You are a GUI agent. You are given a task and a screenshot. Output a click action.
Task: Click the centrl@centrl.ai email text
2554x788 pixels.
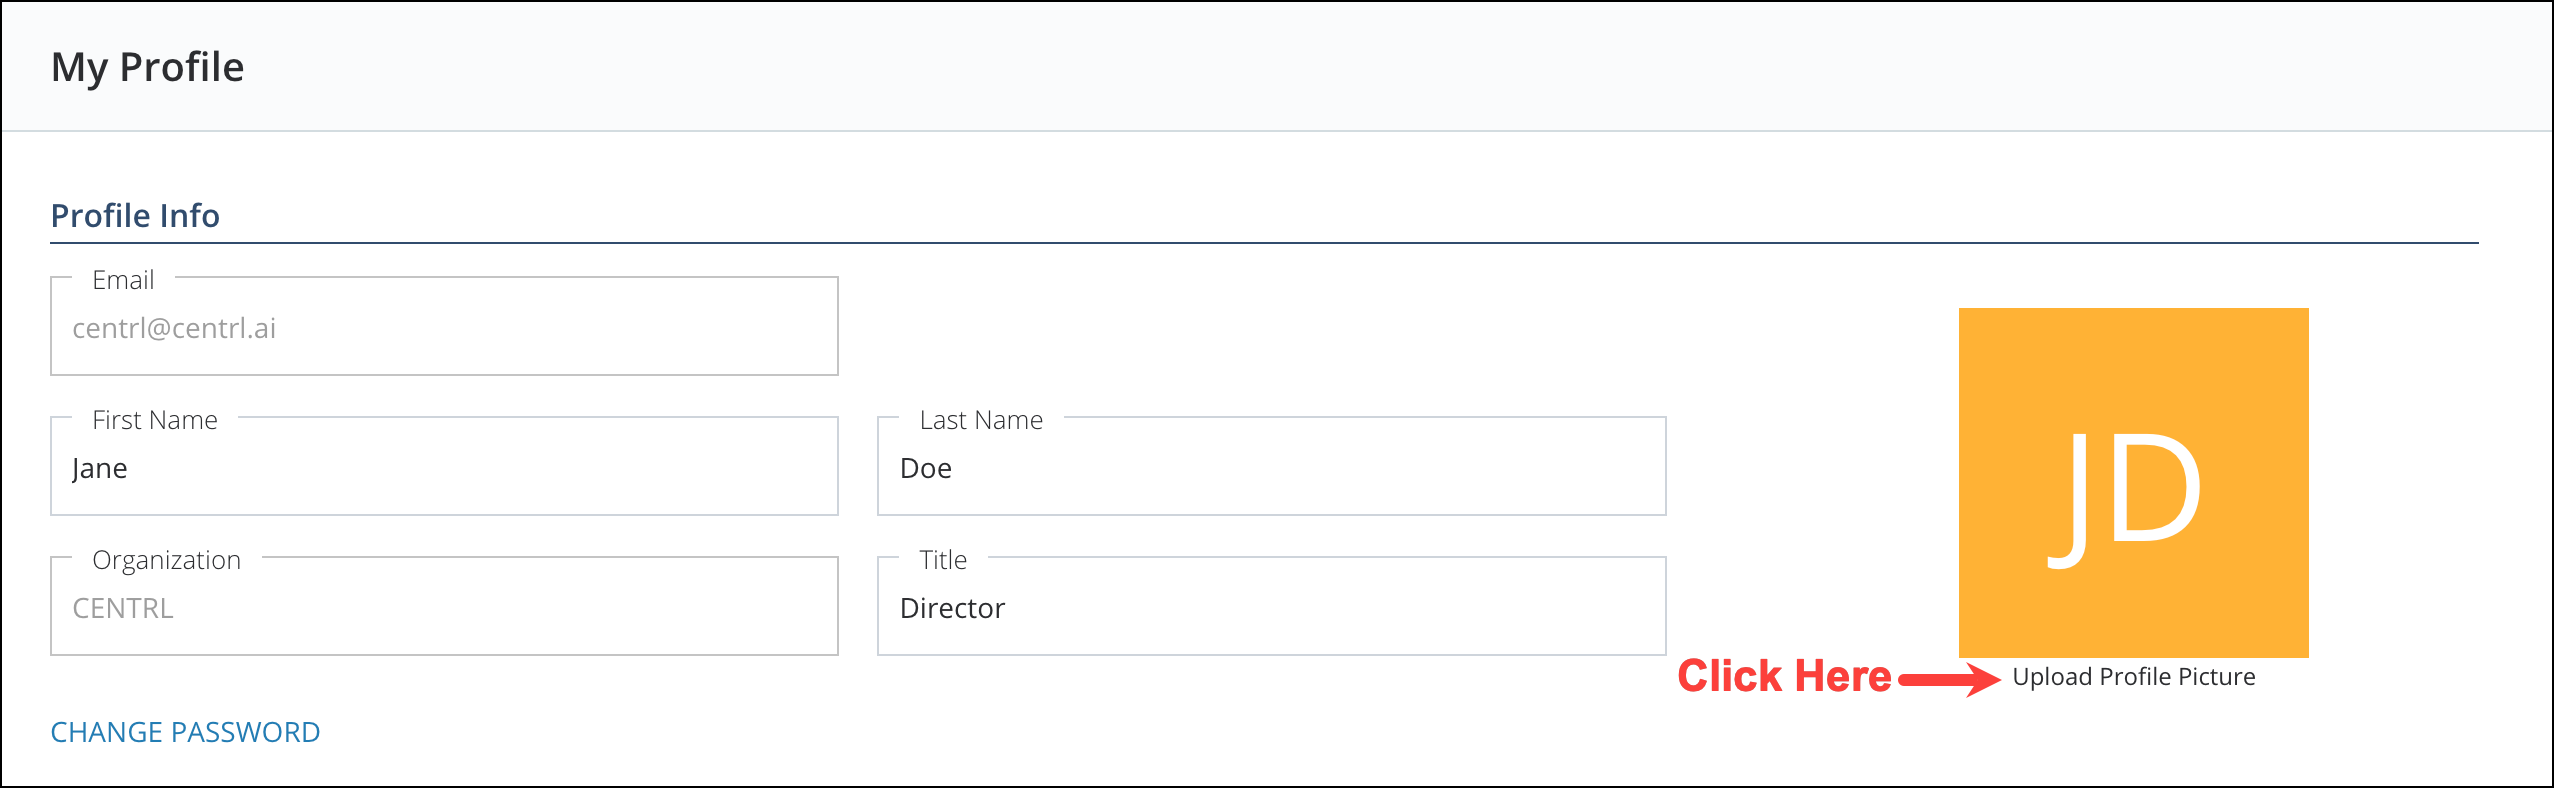pyautogui.click(x=174, y=328)
